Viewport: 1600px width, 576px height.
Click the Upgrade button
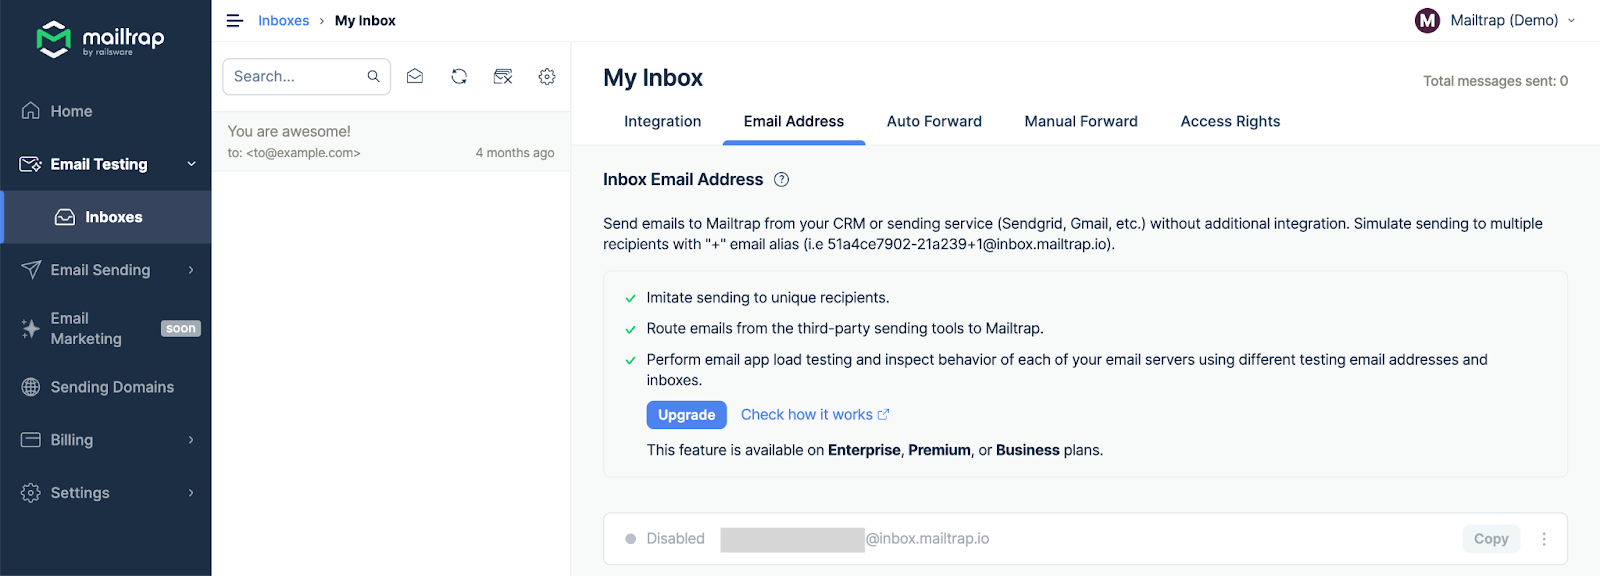[686, 415]
